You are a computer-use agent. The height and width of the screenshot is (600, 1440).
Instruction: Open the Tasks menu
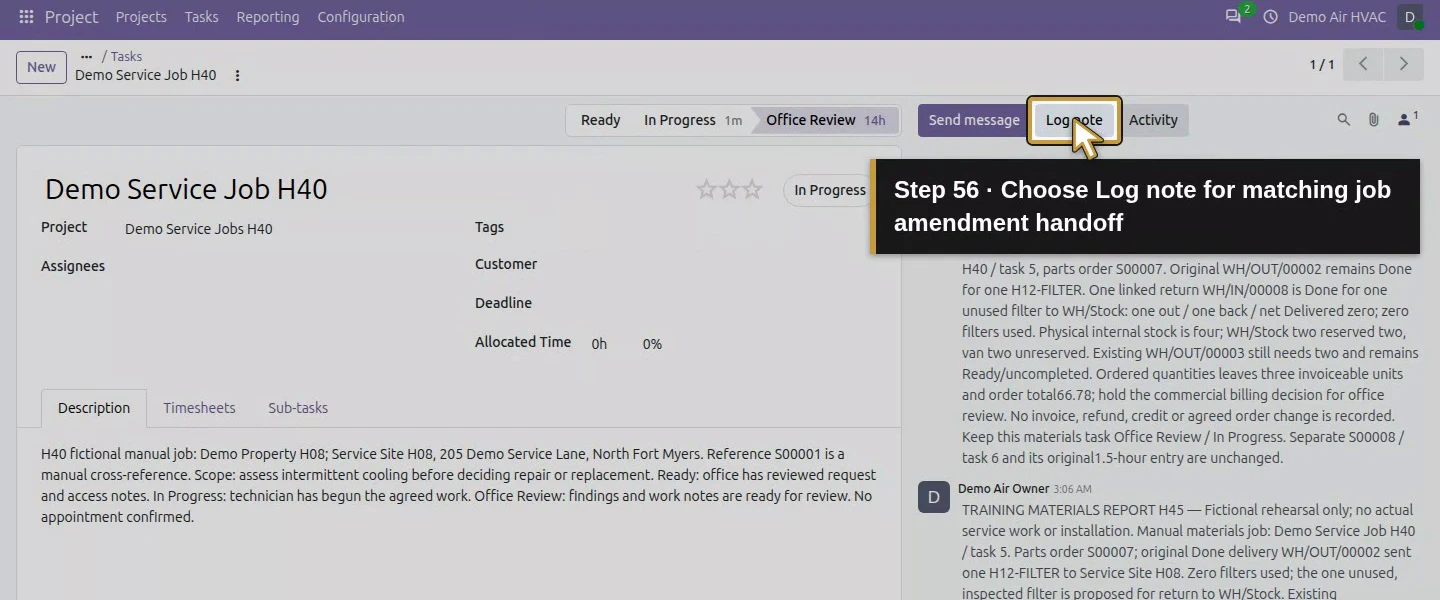pyautogui.click(x=201, y=17)
